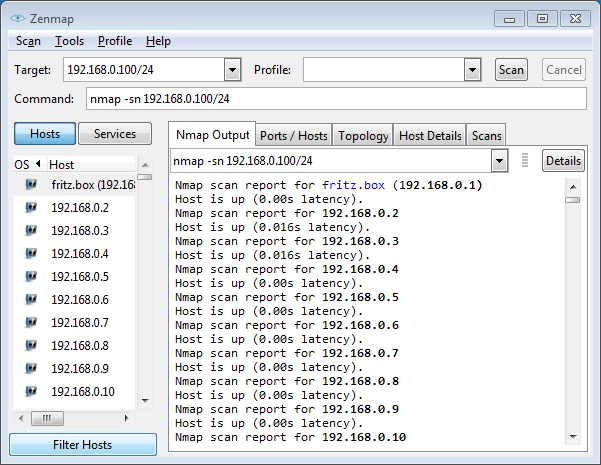Open the Scan menu
The height and width of the screenshot is (465, 601).
coord(28,41)
